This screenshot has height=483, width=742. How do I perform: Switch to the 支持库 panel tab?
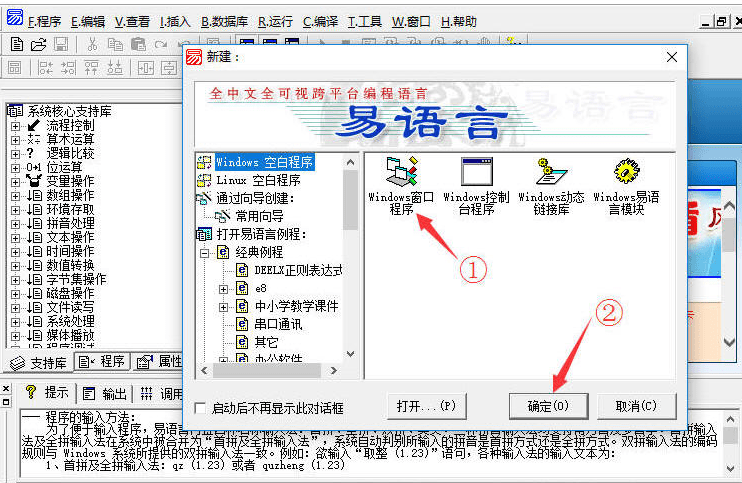coord(39,363)
